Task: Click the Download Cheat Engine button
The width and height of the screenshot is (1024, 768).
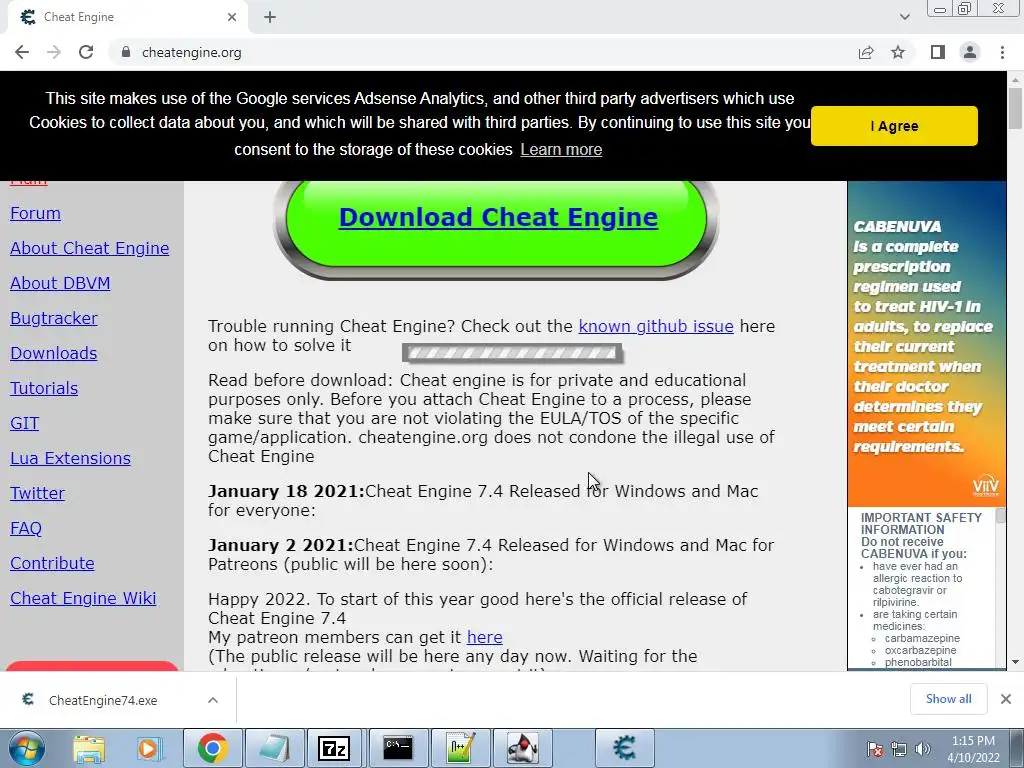Action: (498, 218)
